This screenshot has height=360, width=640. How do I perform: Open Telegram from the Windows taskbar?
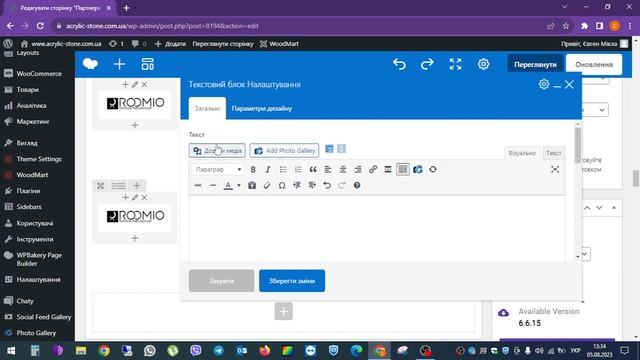[219, 351]
